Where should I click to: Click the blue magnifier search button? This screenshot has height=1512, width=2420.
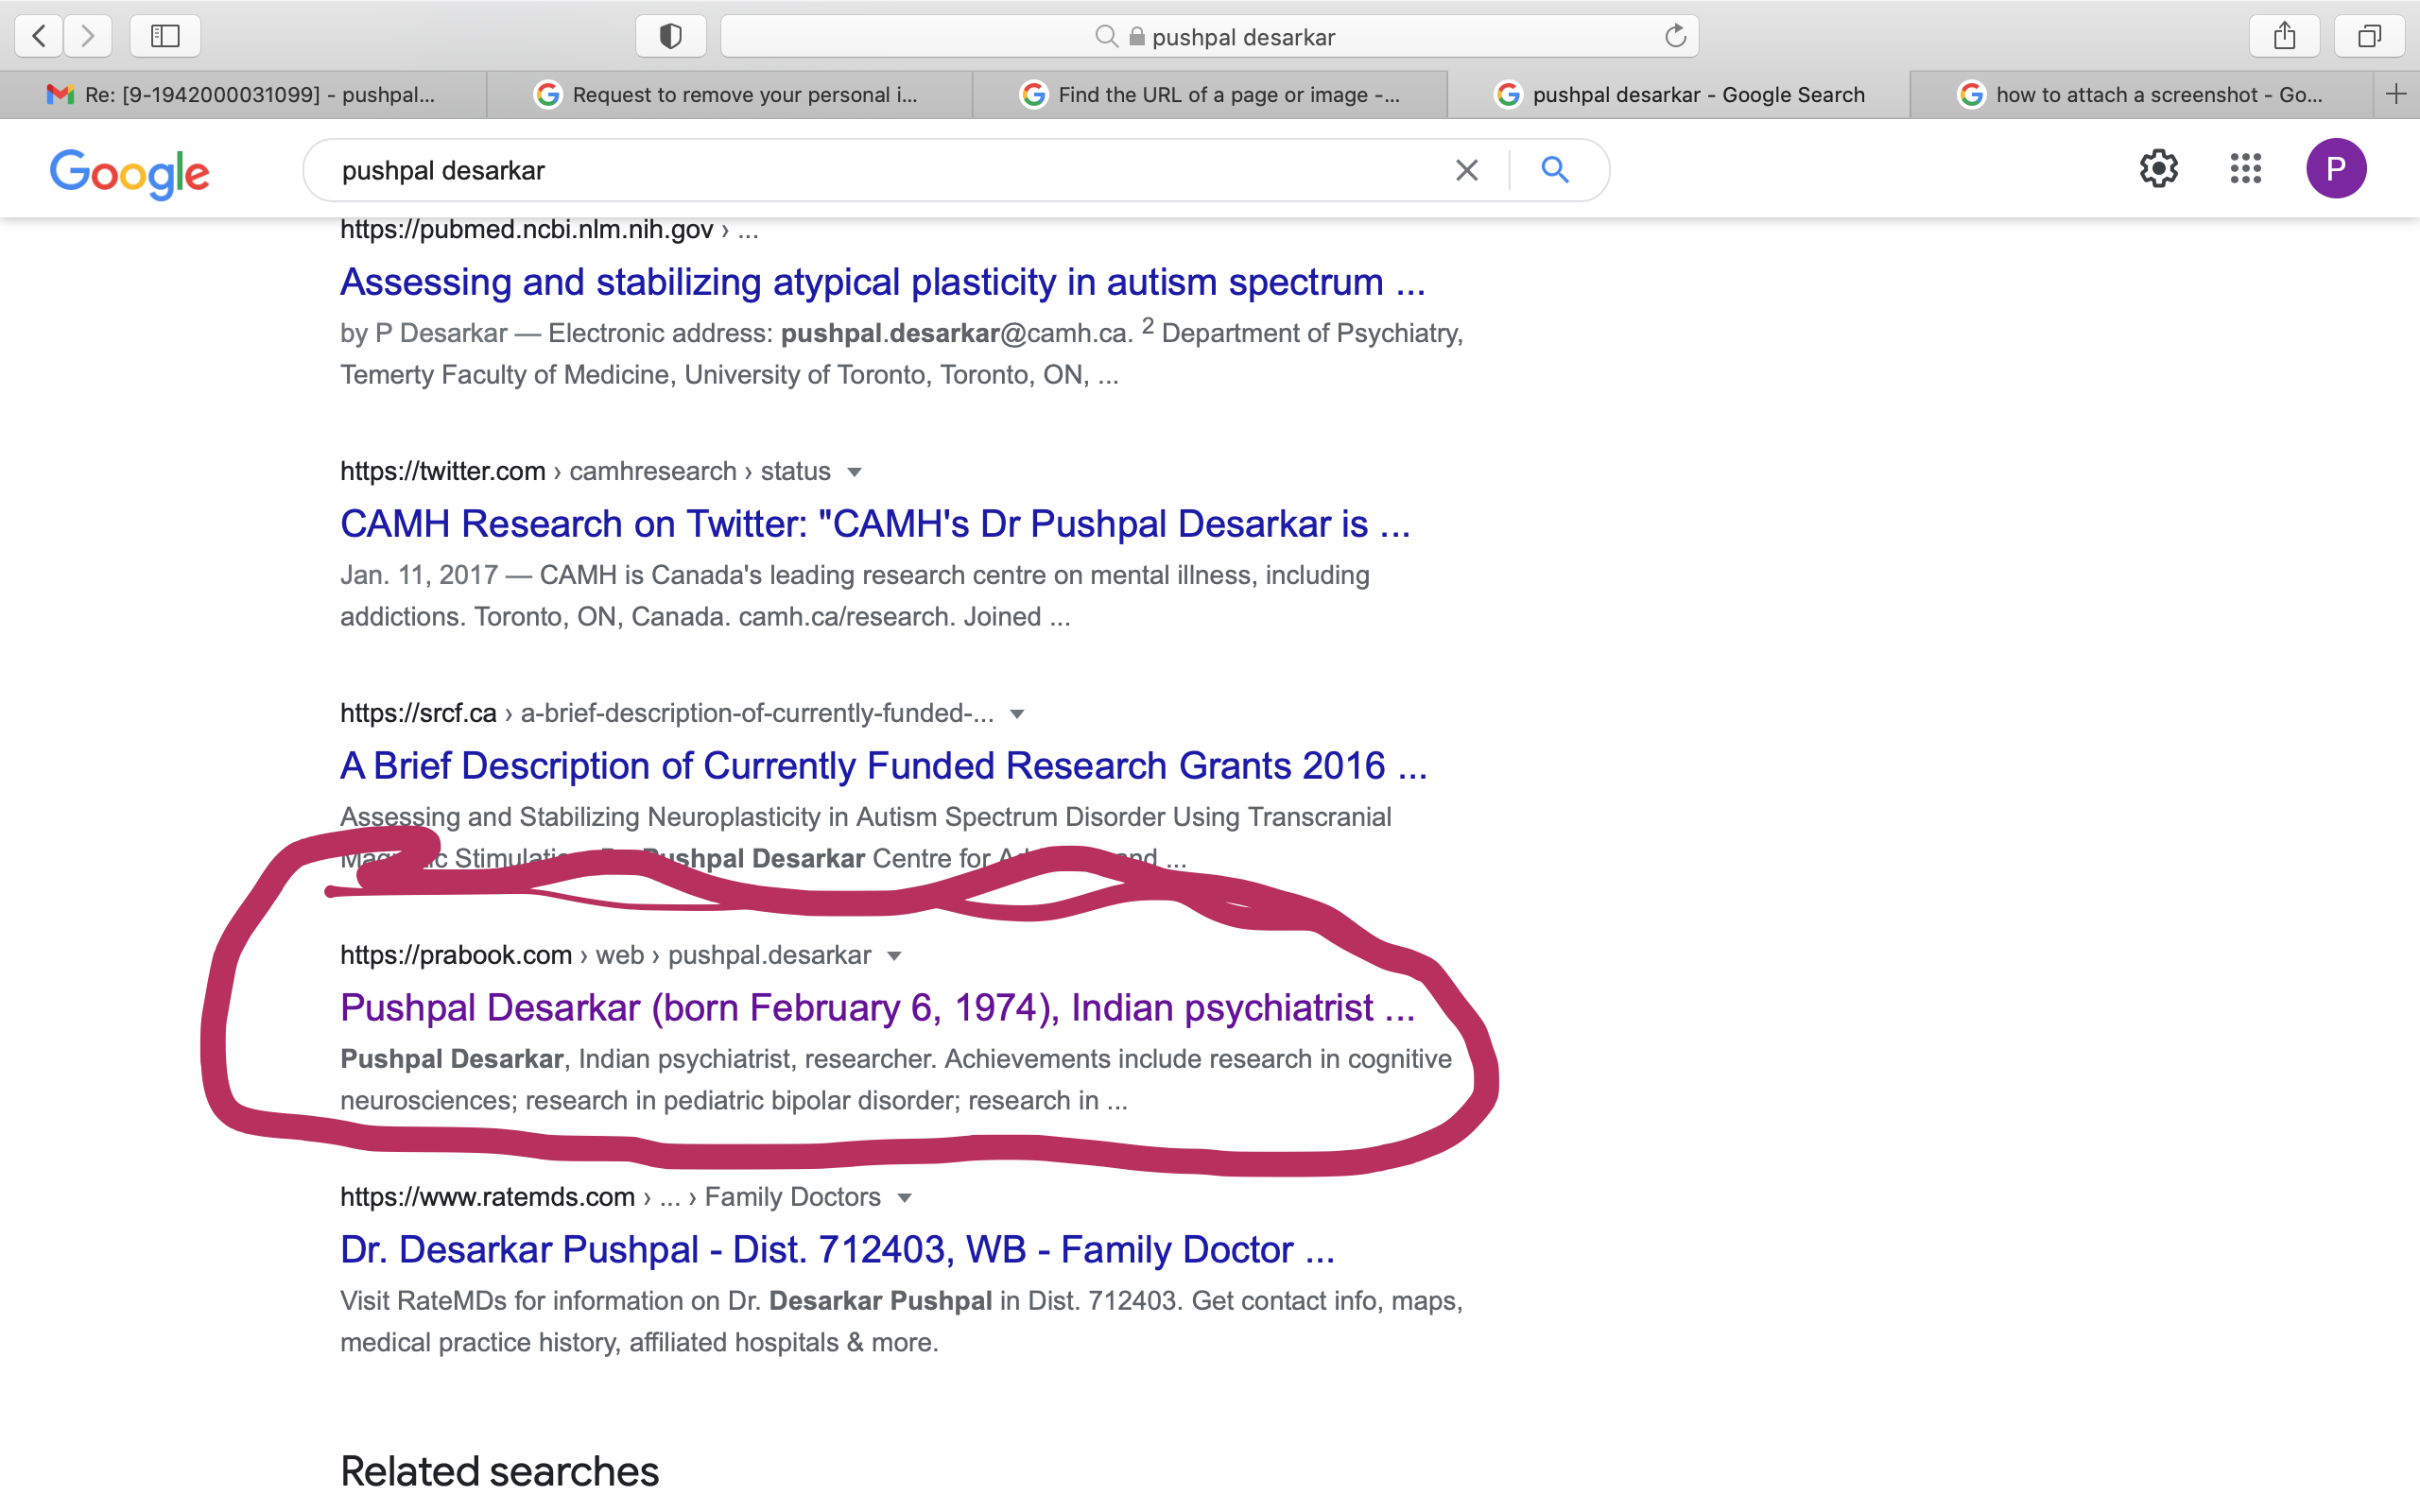tap(1555, 170)
